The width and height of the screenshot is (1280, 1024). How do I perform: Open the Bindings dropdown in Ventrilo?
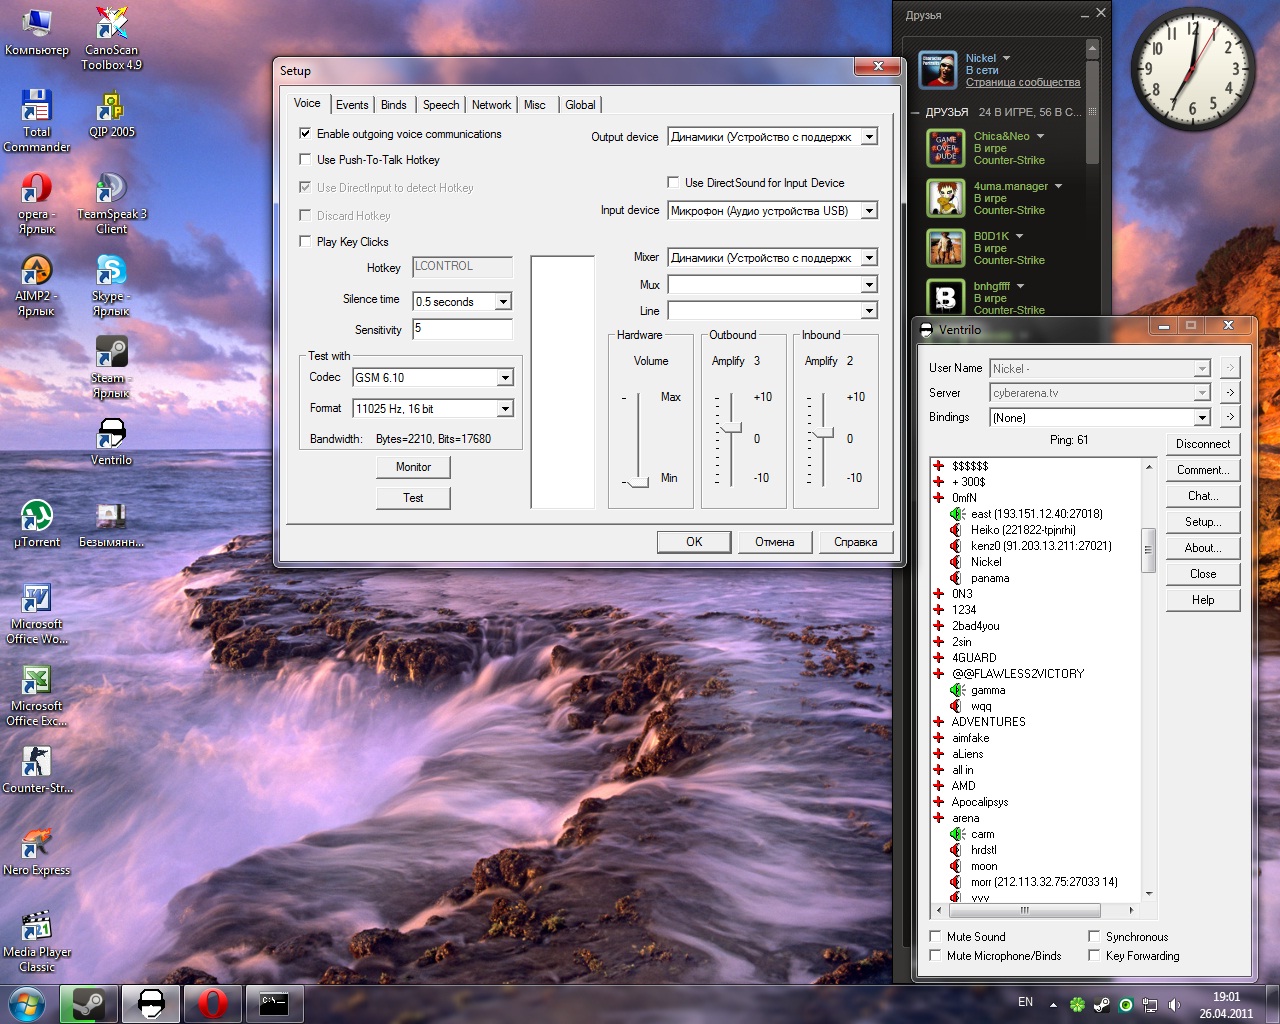tap(1202, 418)
